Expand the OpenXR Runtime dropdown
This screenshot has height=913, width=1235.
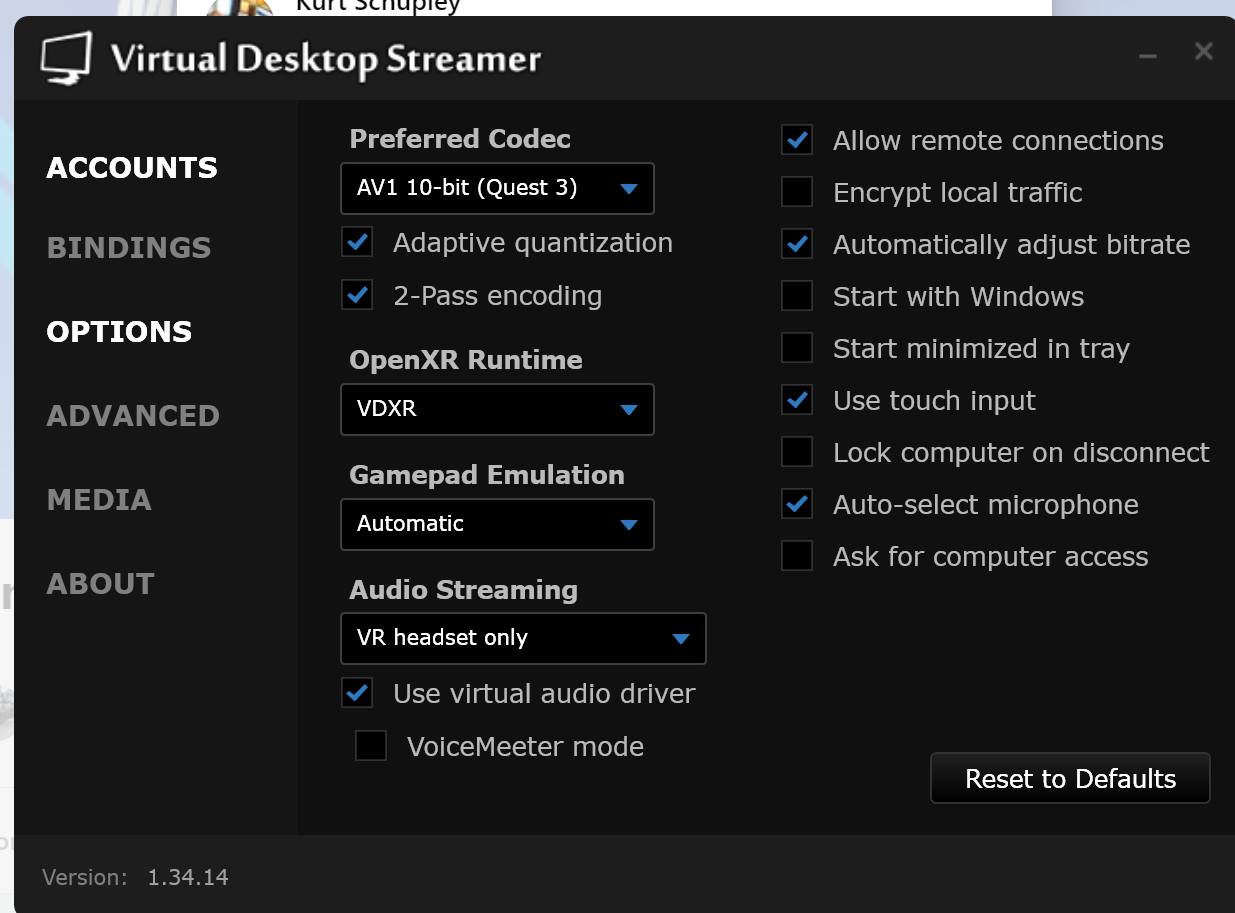click(497, 409)
